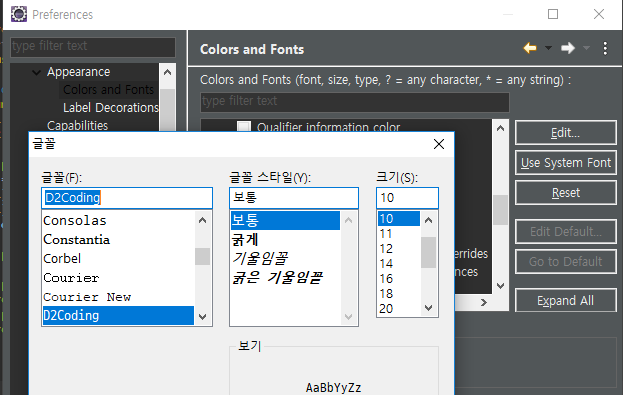The width and height of the screenshot is (623, 395).
Task: Select 굵은 기울임꼴 bold italic style
Action: 285,278
